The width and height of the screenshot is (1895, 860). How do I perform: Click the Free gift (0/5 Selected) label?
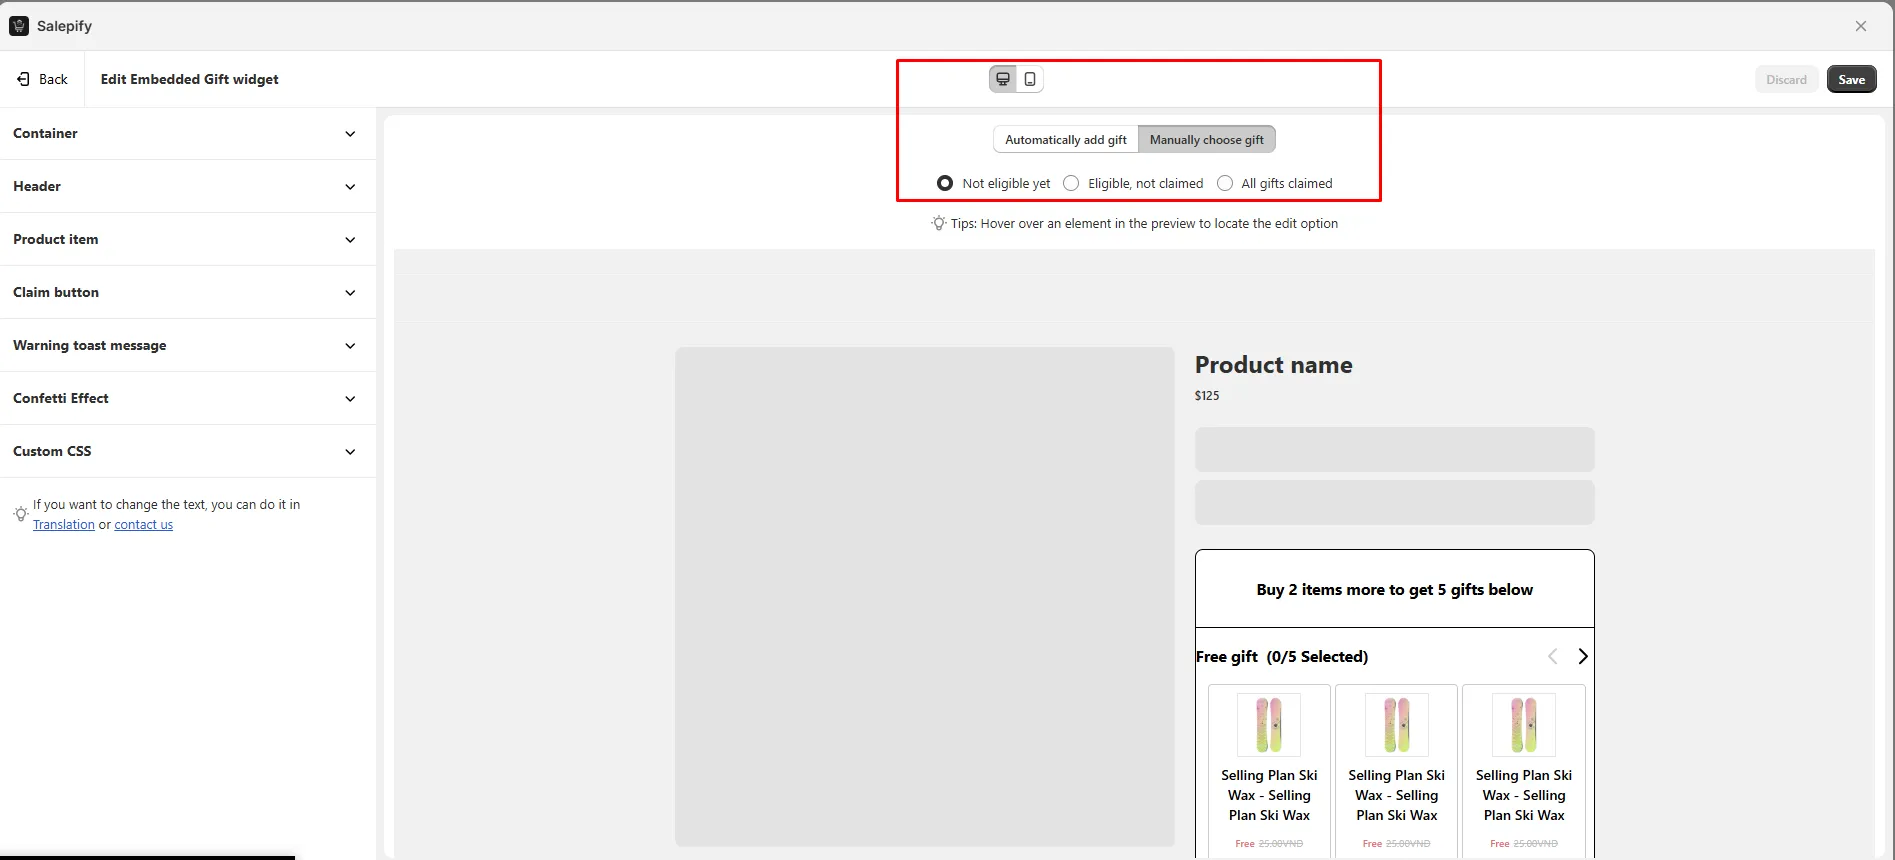tap(1282, 657)
